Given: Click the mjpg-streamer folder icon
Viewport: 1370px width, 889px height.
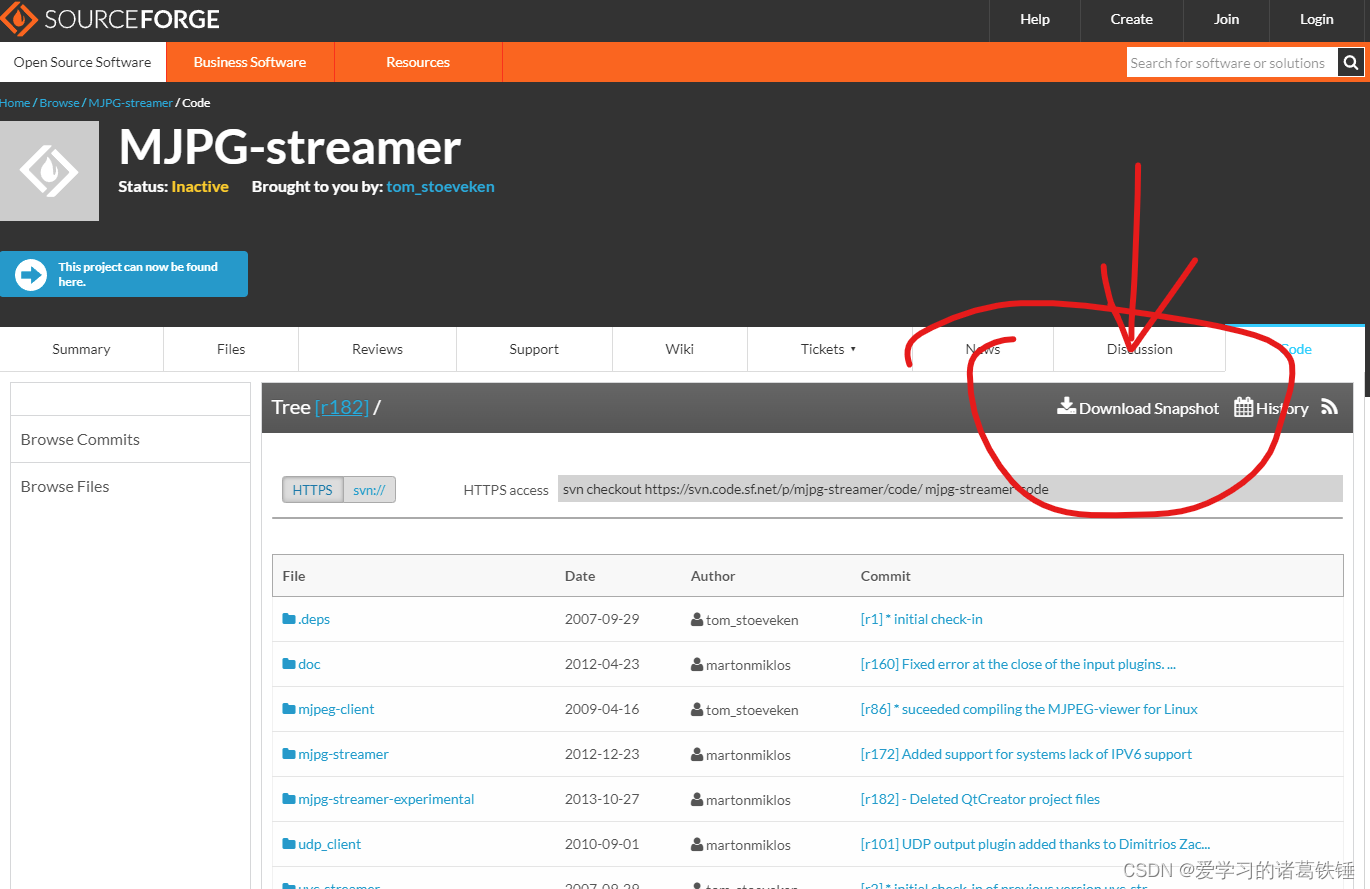Looking at the screenshot, I should [x=289, y=754].
